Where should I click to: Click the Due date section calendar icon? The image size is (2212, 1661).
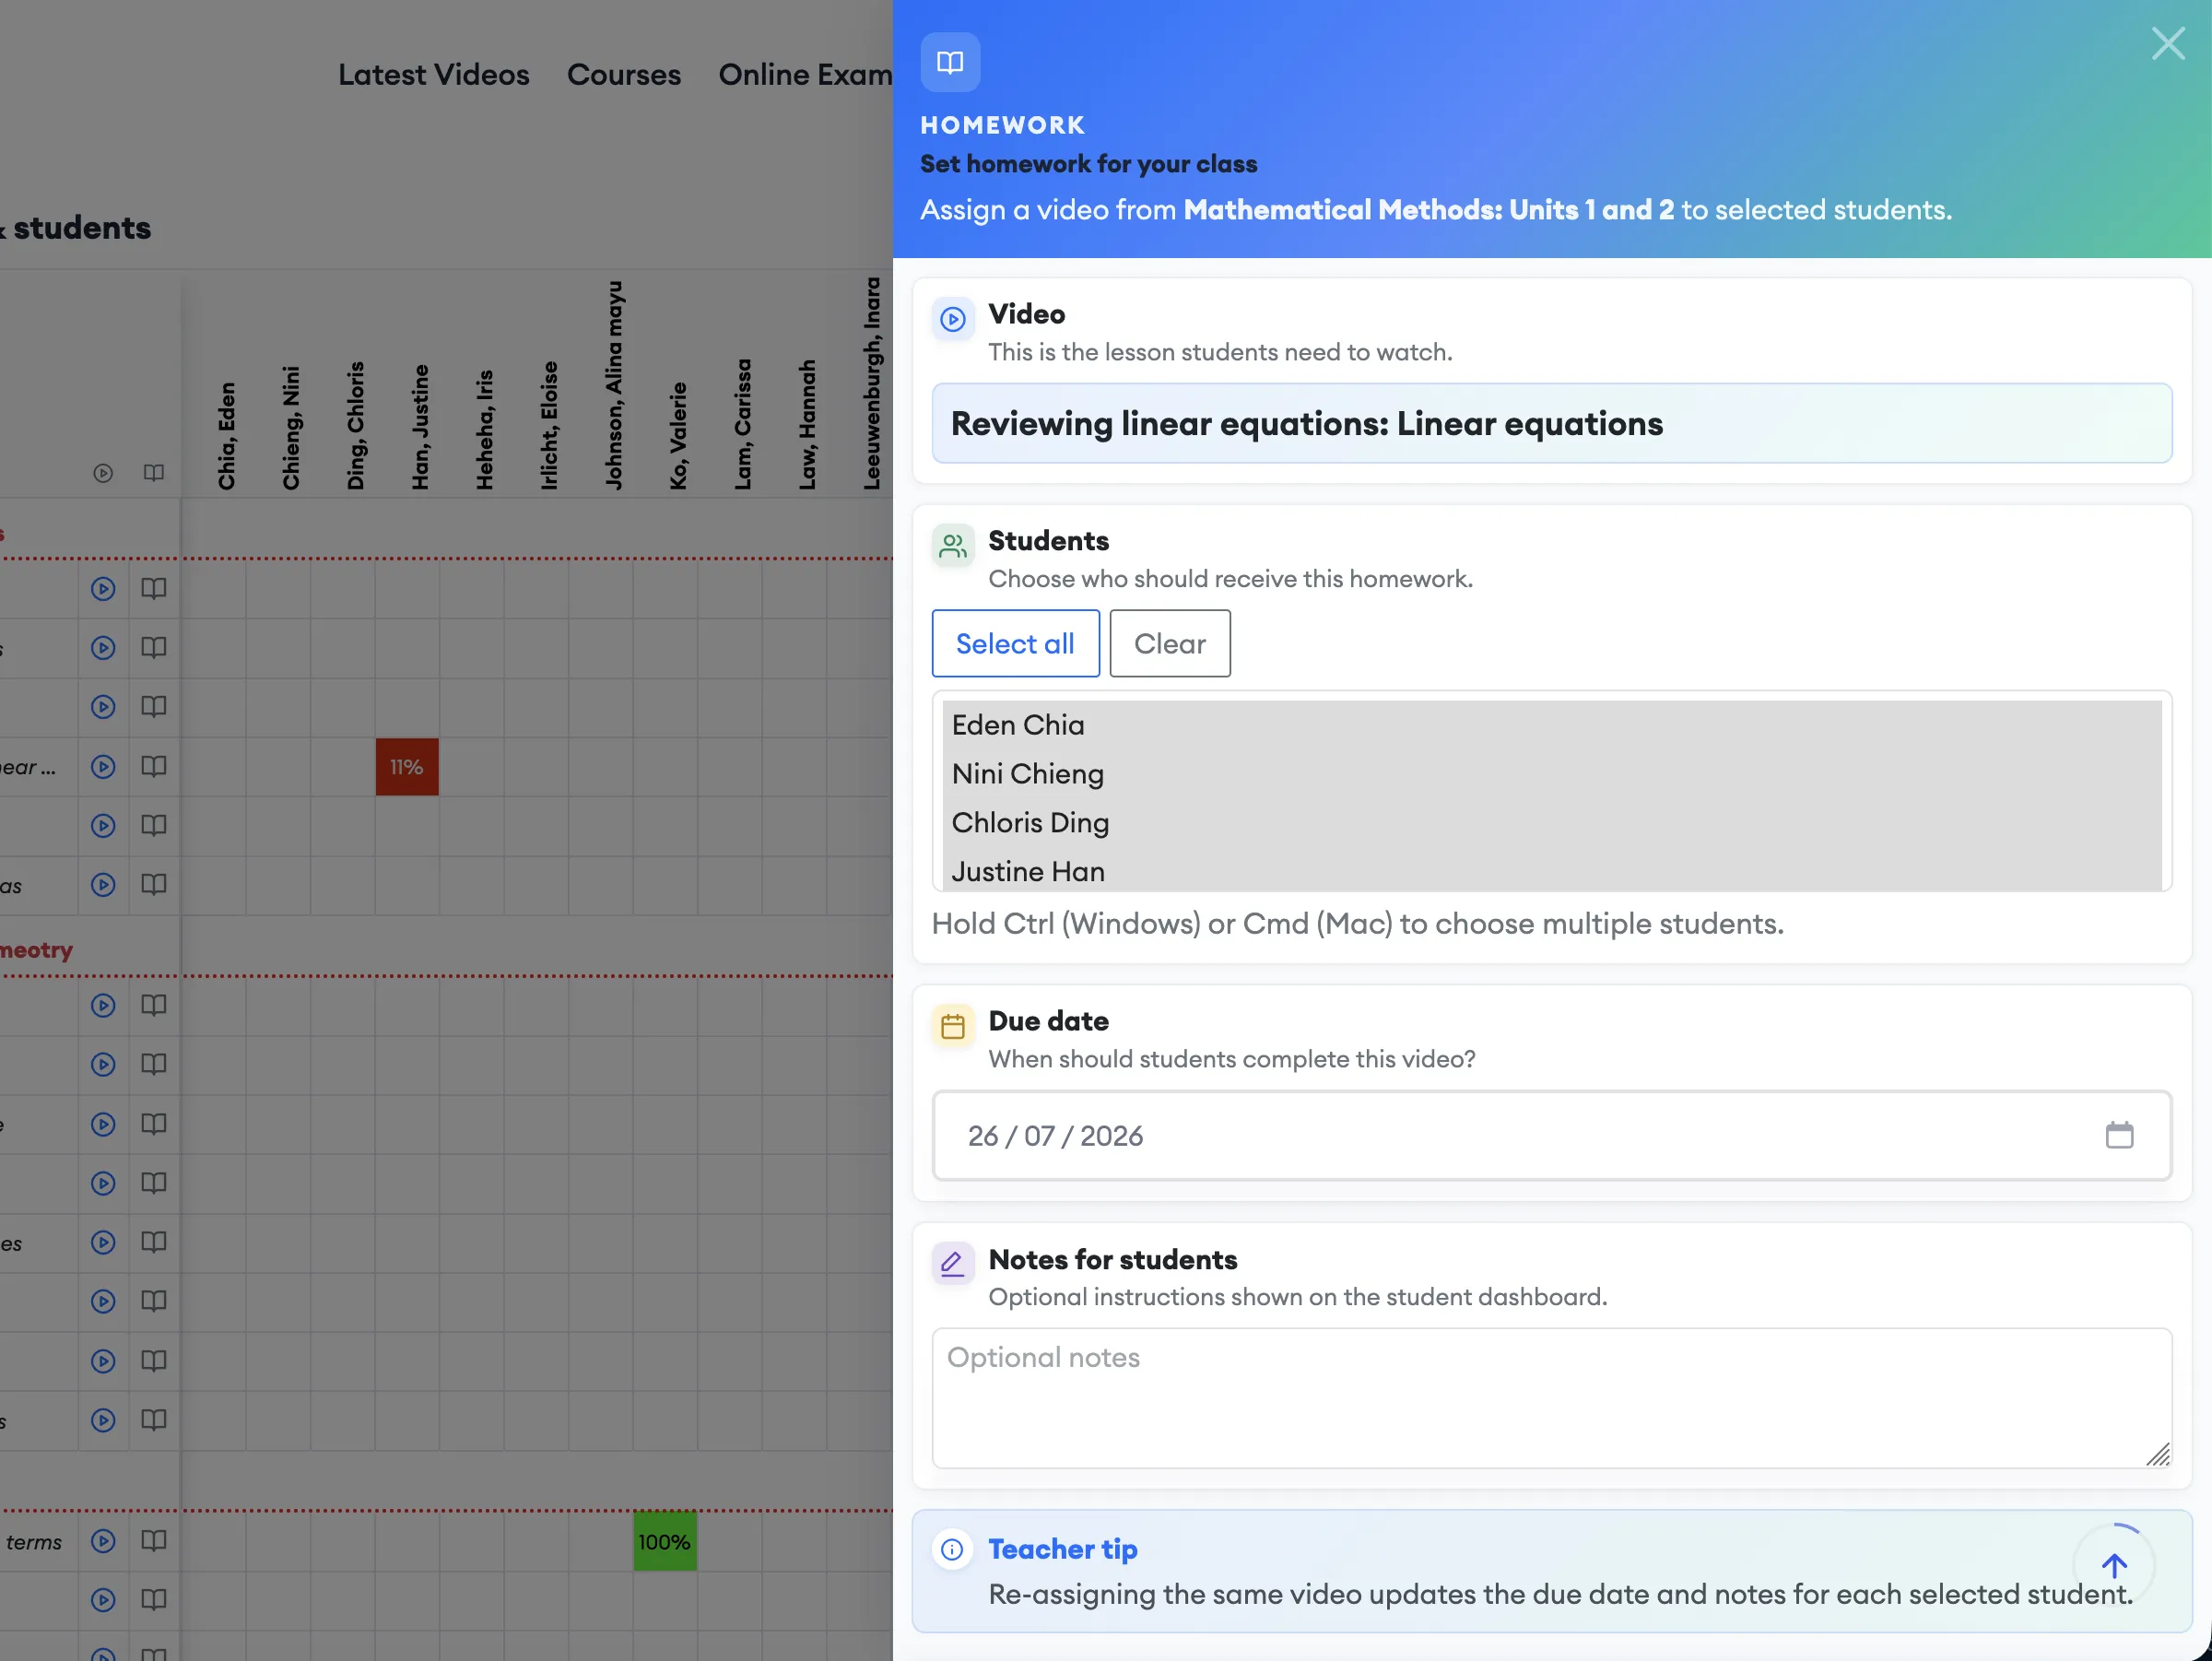click(x=953, y=1026)
